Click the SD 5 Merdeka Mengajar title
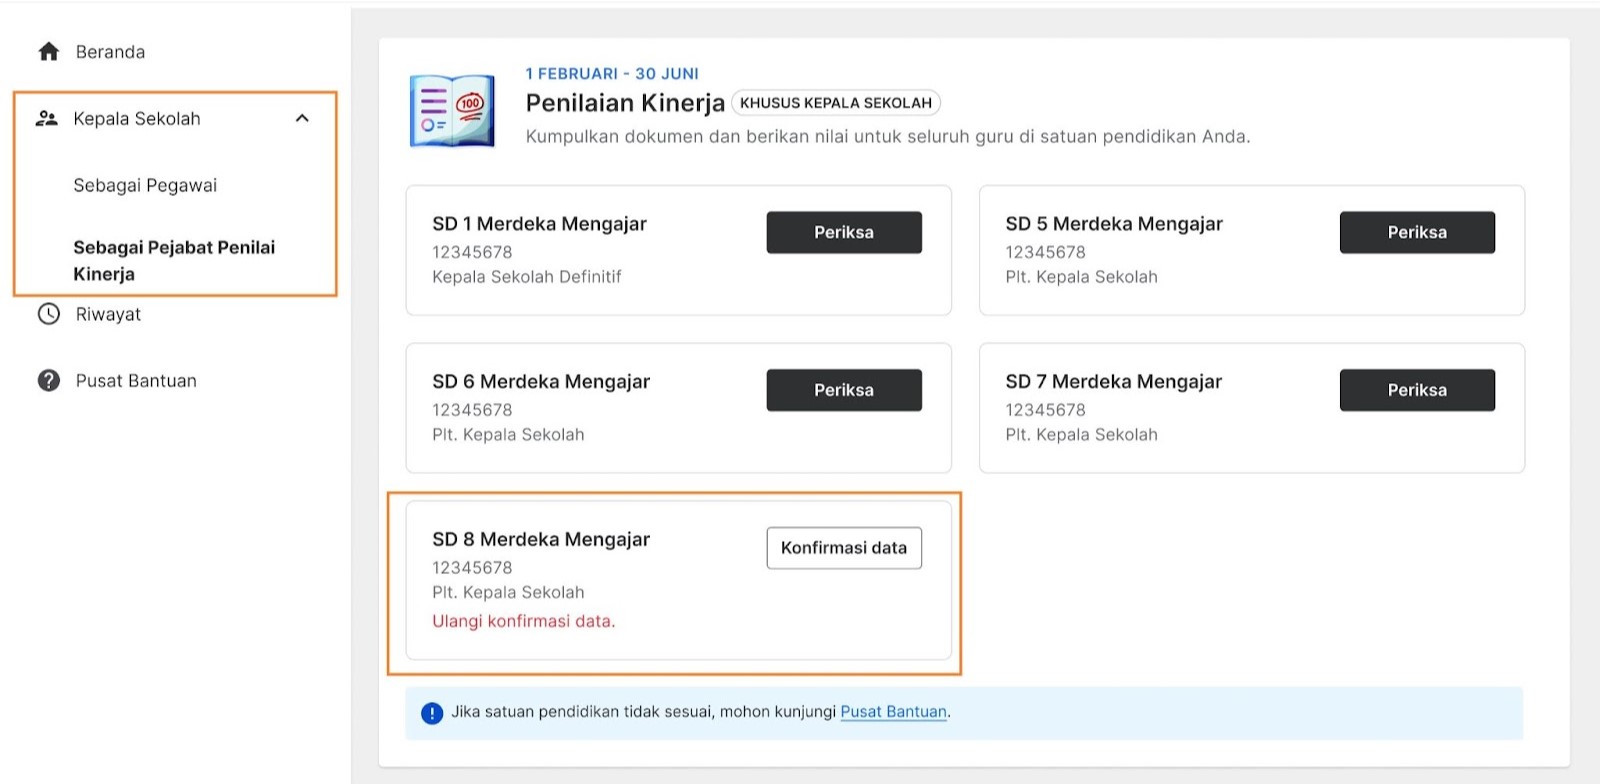The width and height of the screenshot is (1600, 784). (x=1114, y=224)
